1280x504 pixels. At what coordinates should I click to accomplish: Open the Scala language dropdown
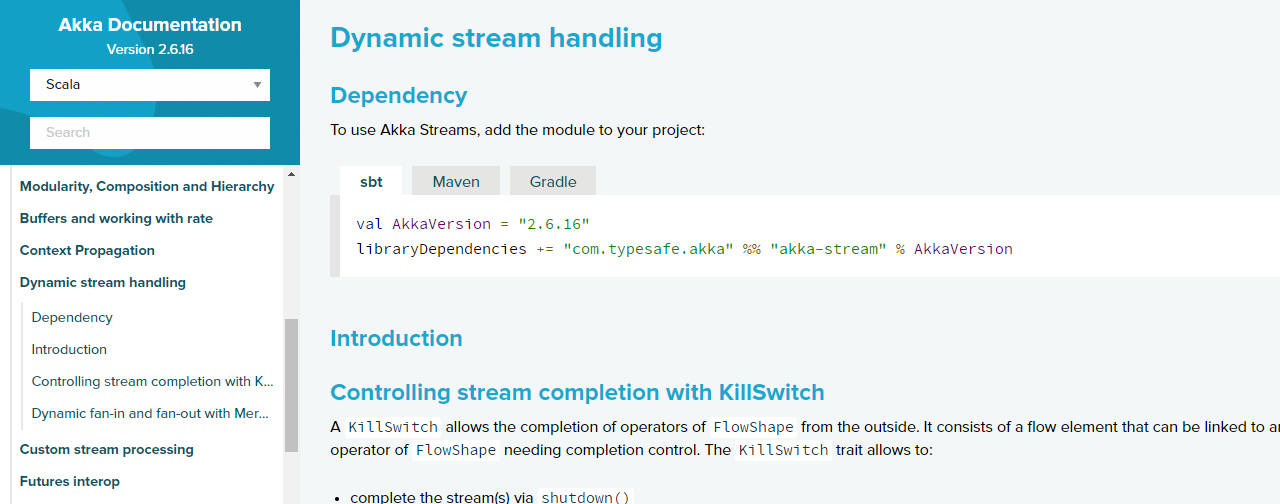tap(150, 85)
